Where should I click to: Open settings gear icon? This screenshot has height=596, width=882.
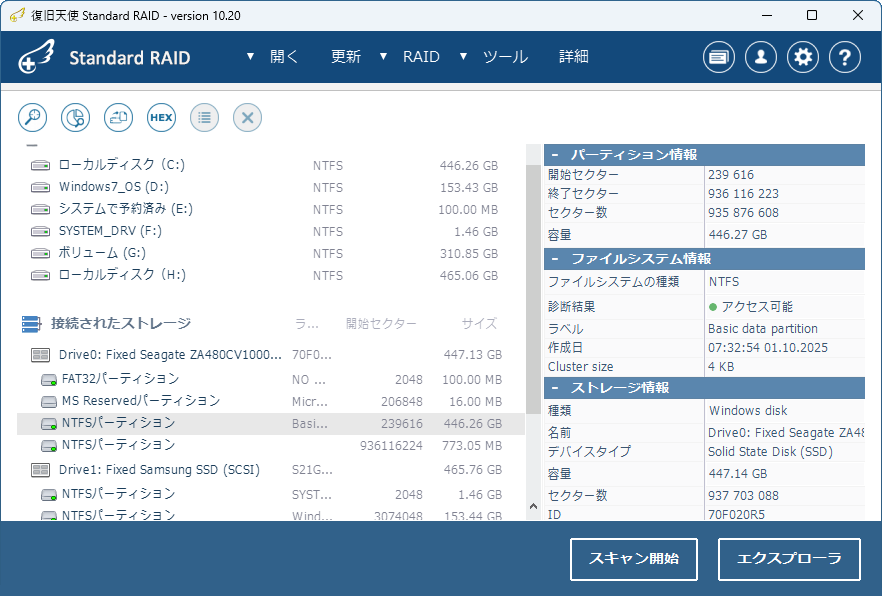[803, 57]
